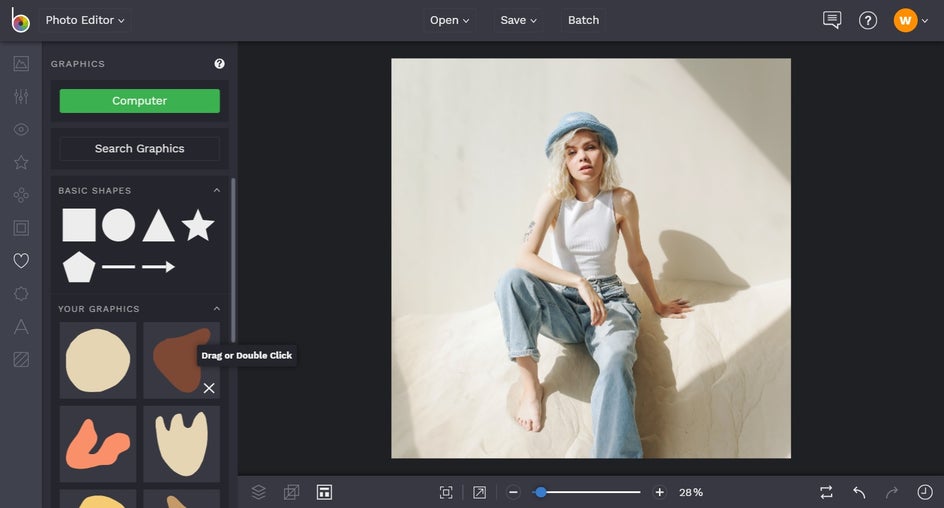Open the Open menu
944x508 pixels.
point(449,20)
